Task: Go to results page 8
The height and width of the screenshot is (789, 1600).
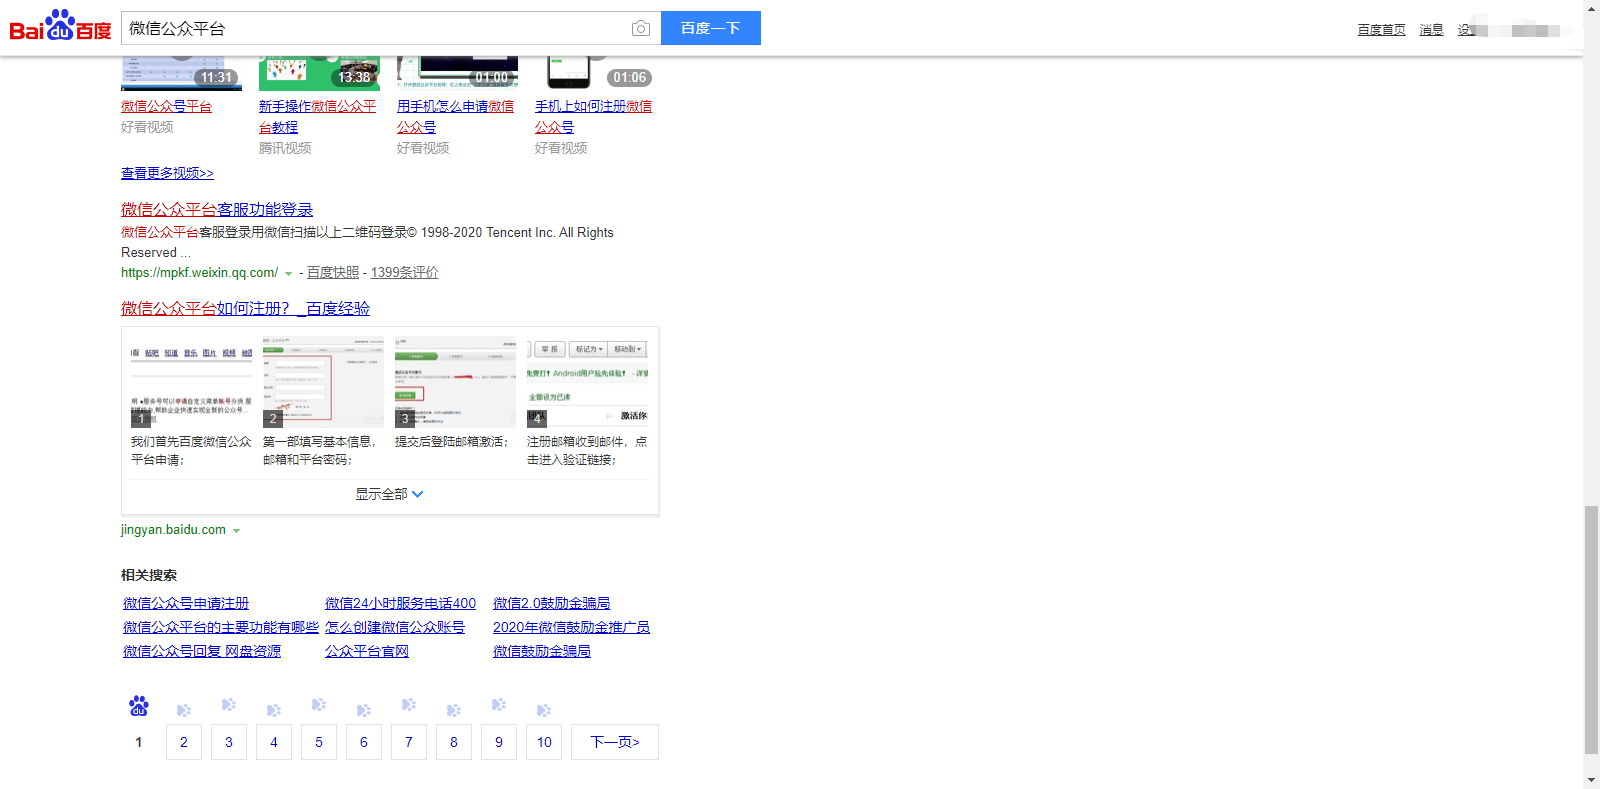Action: pos(454,742)
